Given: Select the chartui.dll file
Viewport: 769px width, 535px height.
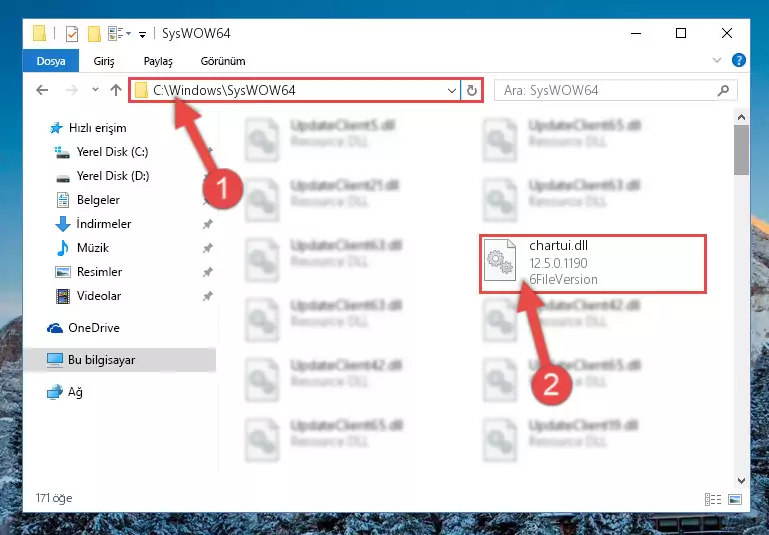Looking at the screenshot, I should tap(593, 264).
